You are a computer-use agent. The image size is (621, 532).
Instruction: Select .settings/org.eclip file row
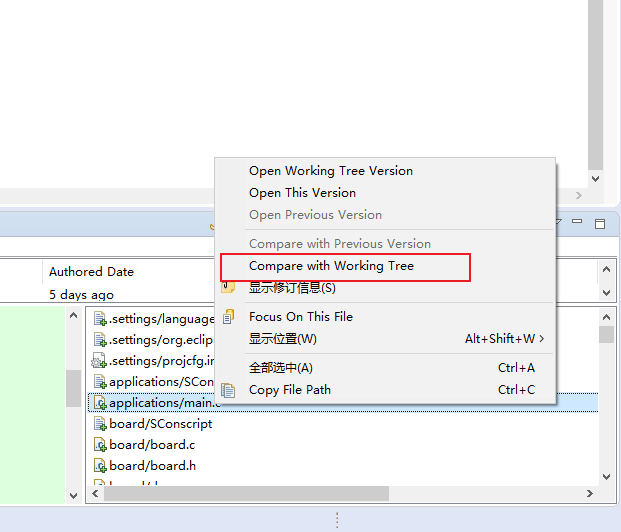point(161,340)
